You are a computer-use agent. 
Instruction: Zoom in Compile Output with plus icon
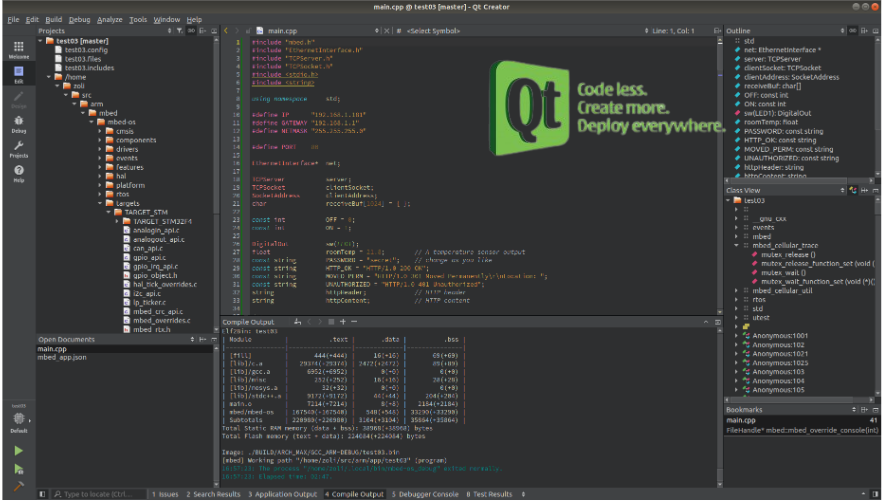pyautogui.click(x=342, y=322)
